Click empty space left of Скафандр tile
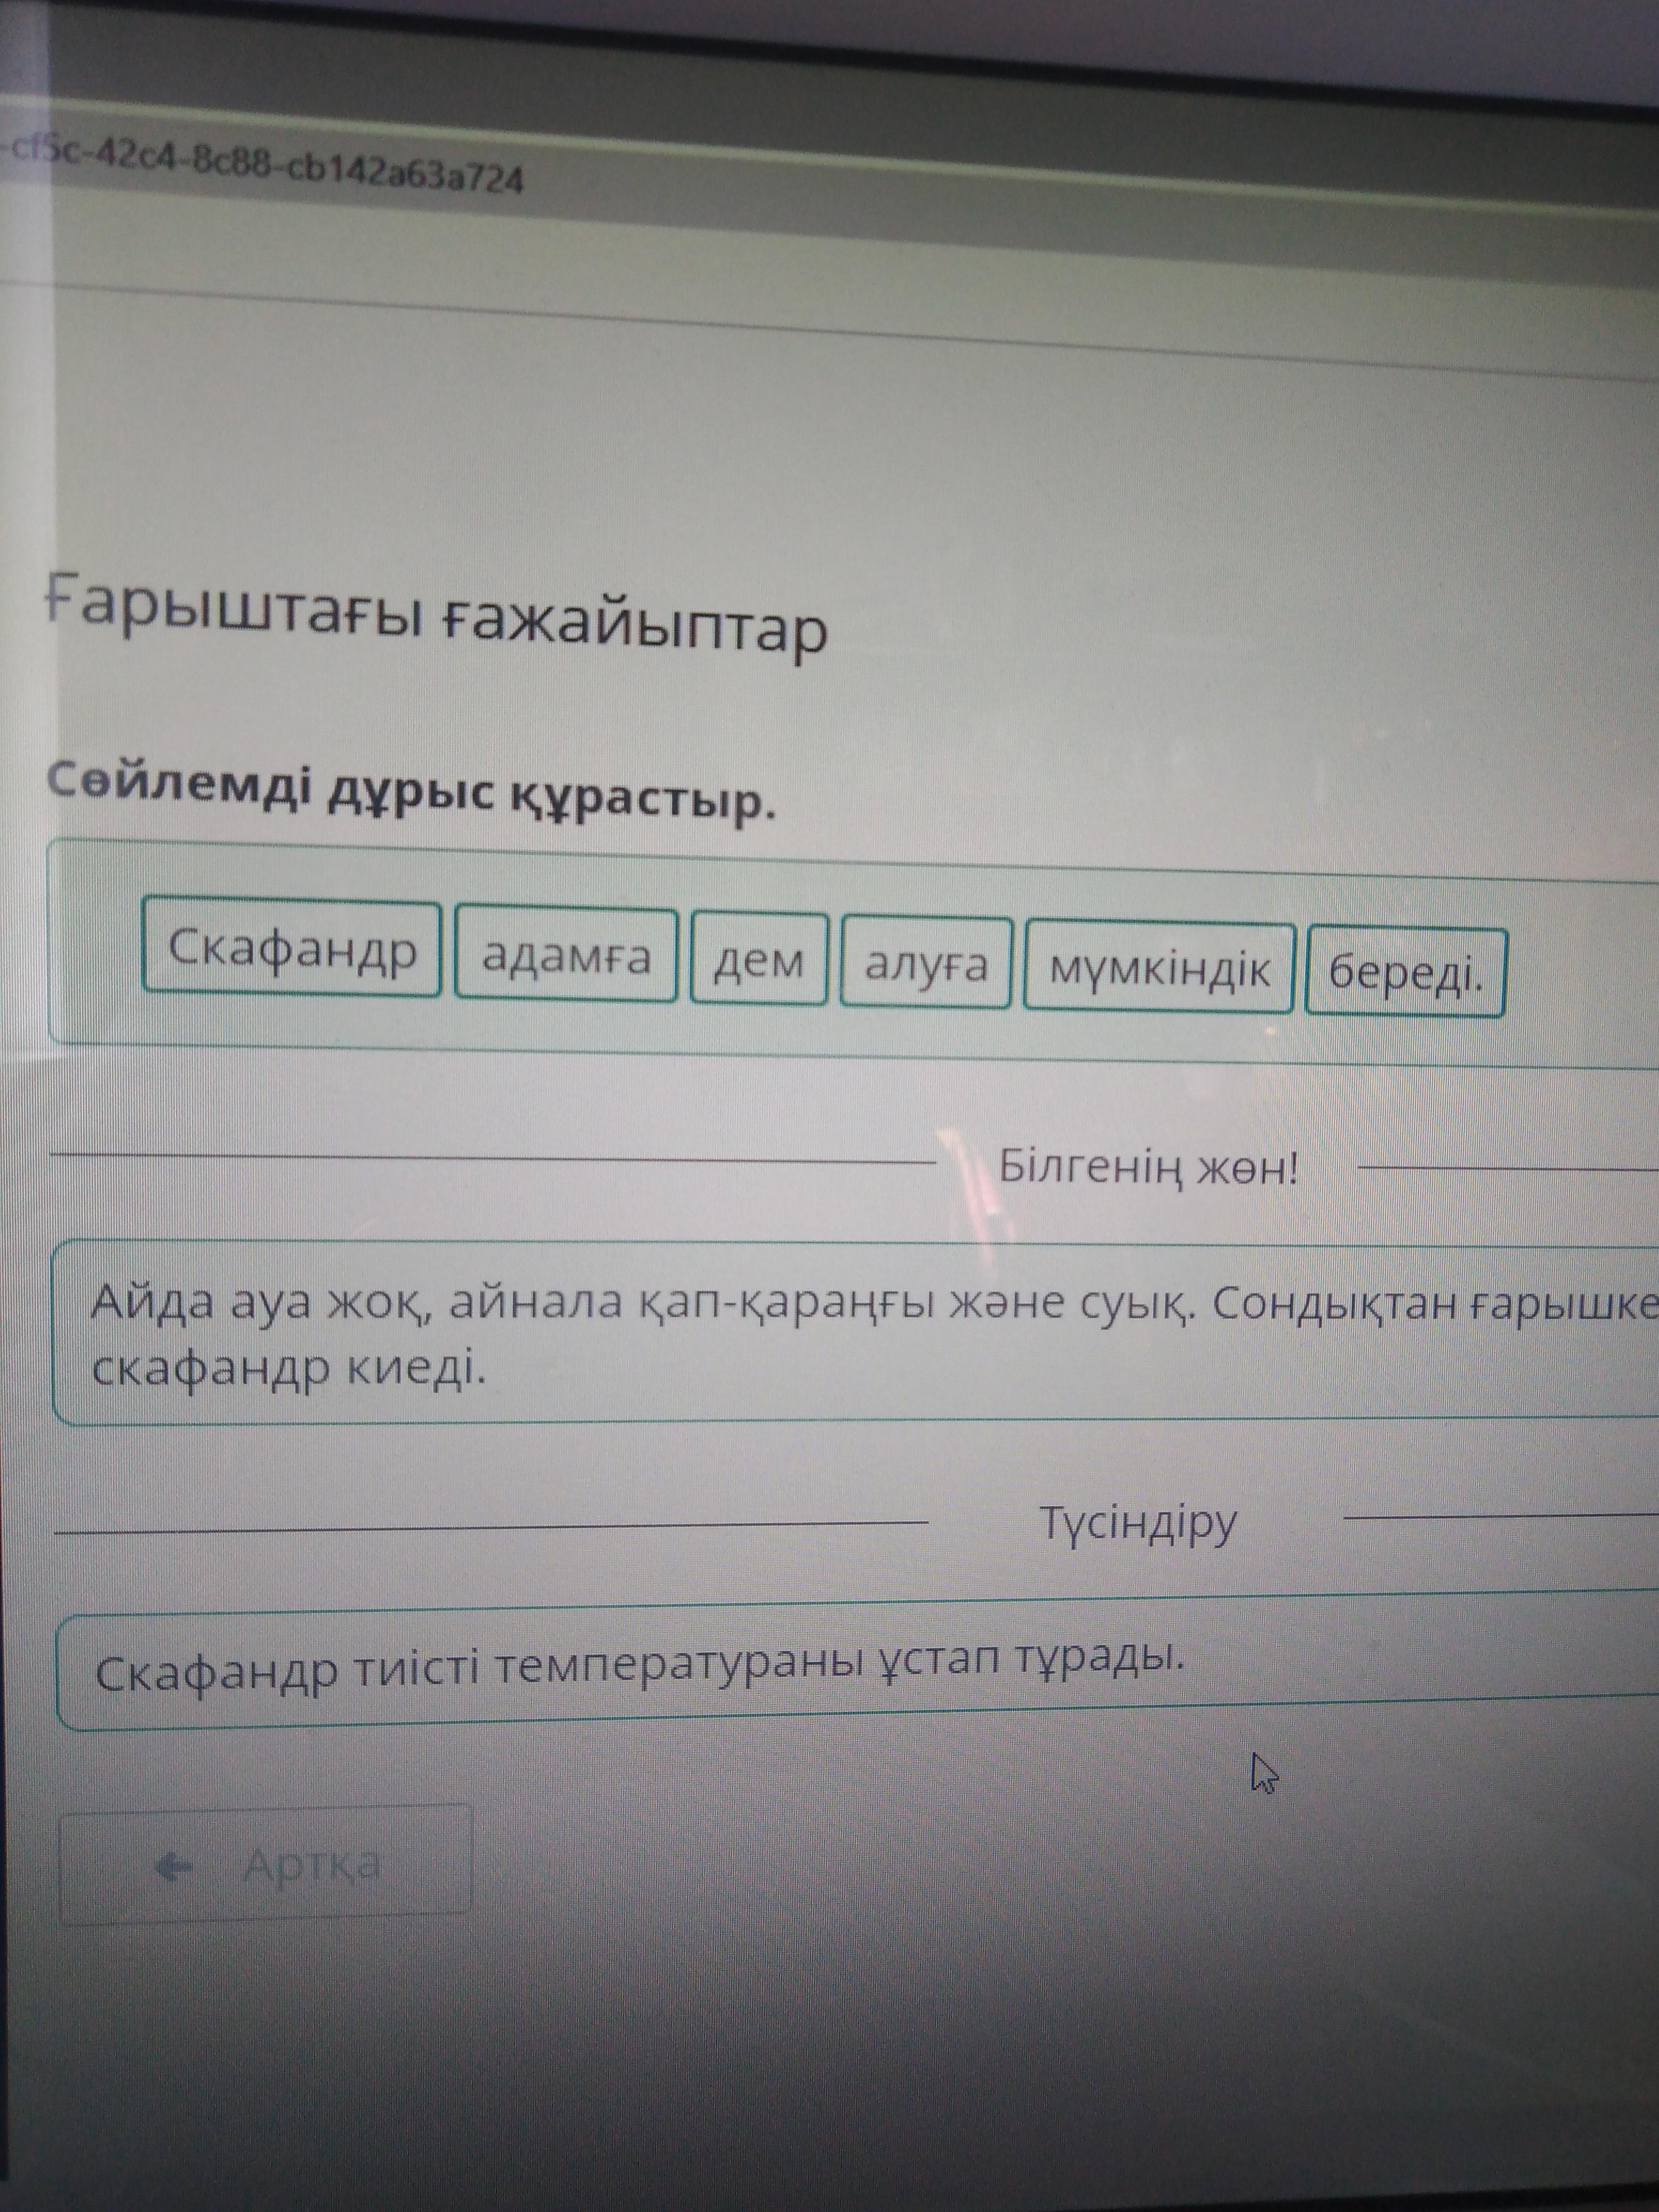This screenshot has height=2212, width=1659. point(96,945)
